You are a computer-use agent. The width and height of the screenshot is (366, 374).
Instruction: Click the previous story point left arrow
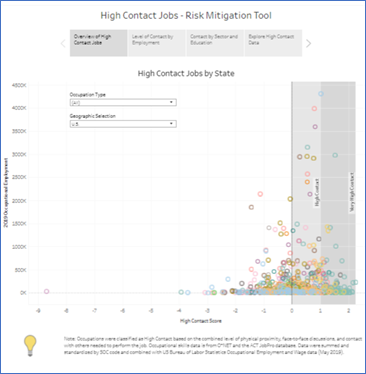pyautogui.click(x=63, y=43)
